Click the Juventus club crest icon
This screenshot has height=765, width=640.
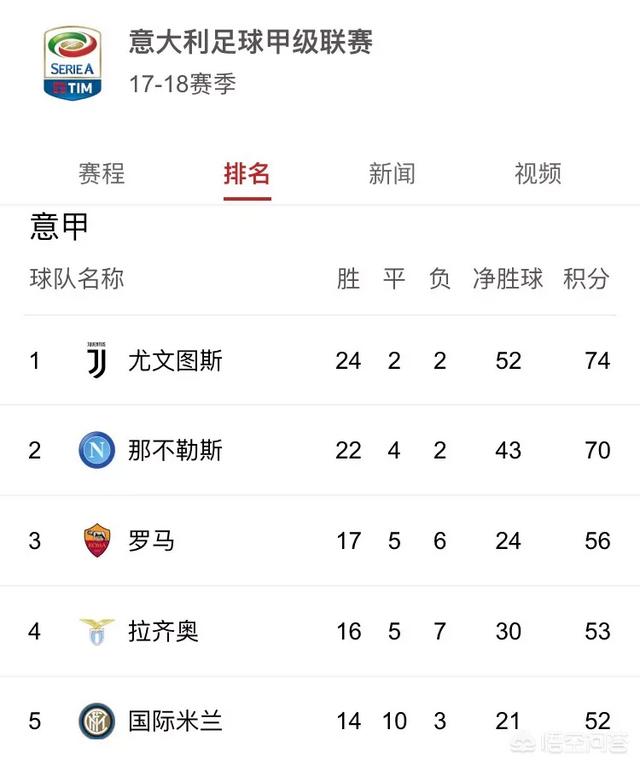[x=97, y=360]
